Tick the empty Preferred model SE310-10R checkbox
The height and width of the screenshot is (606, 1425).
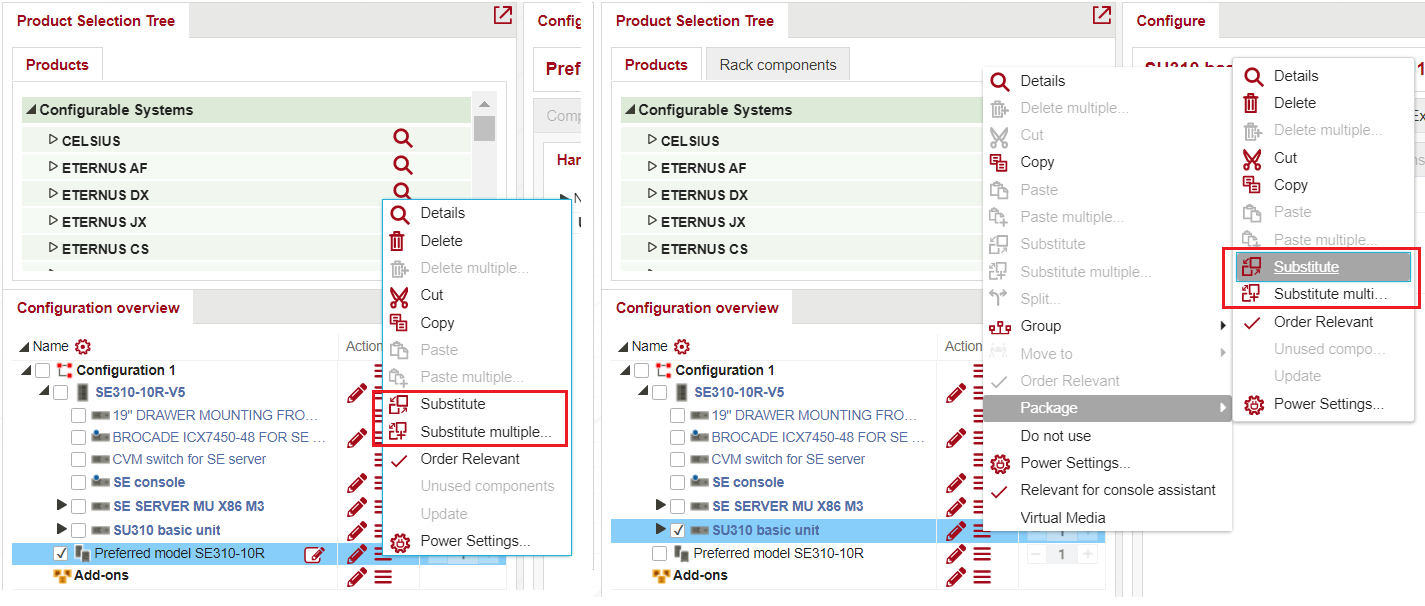coord(659,553)
